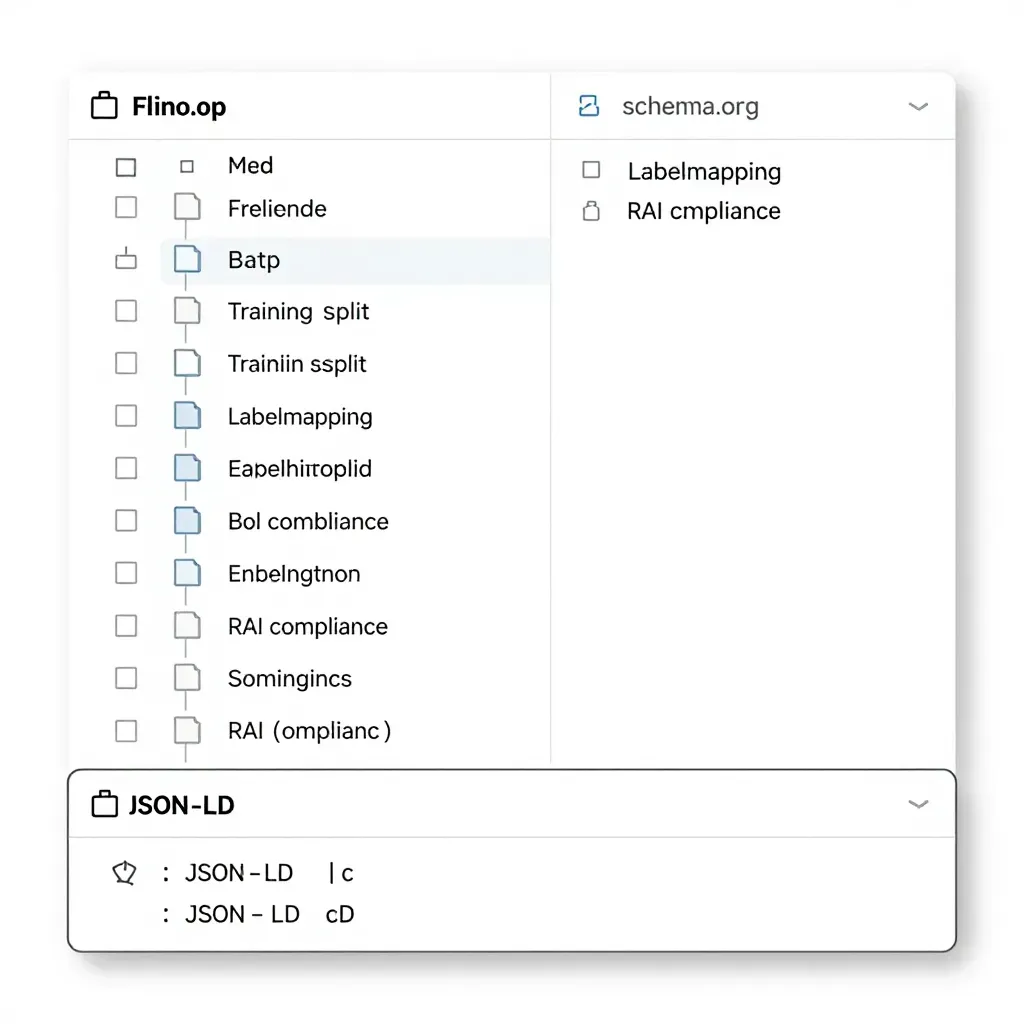Collapse the JSON-LD panel chevron

[x=917, y=804]
